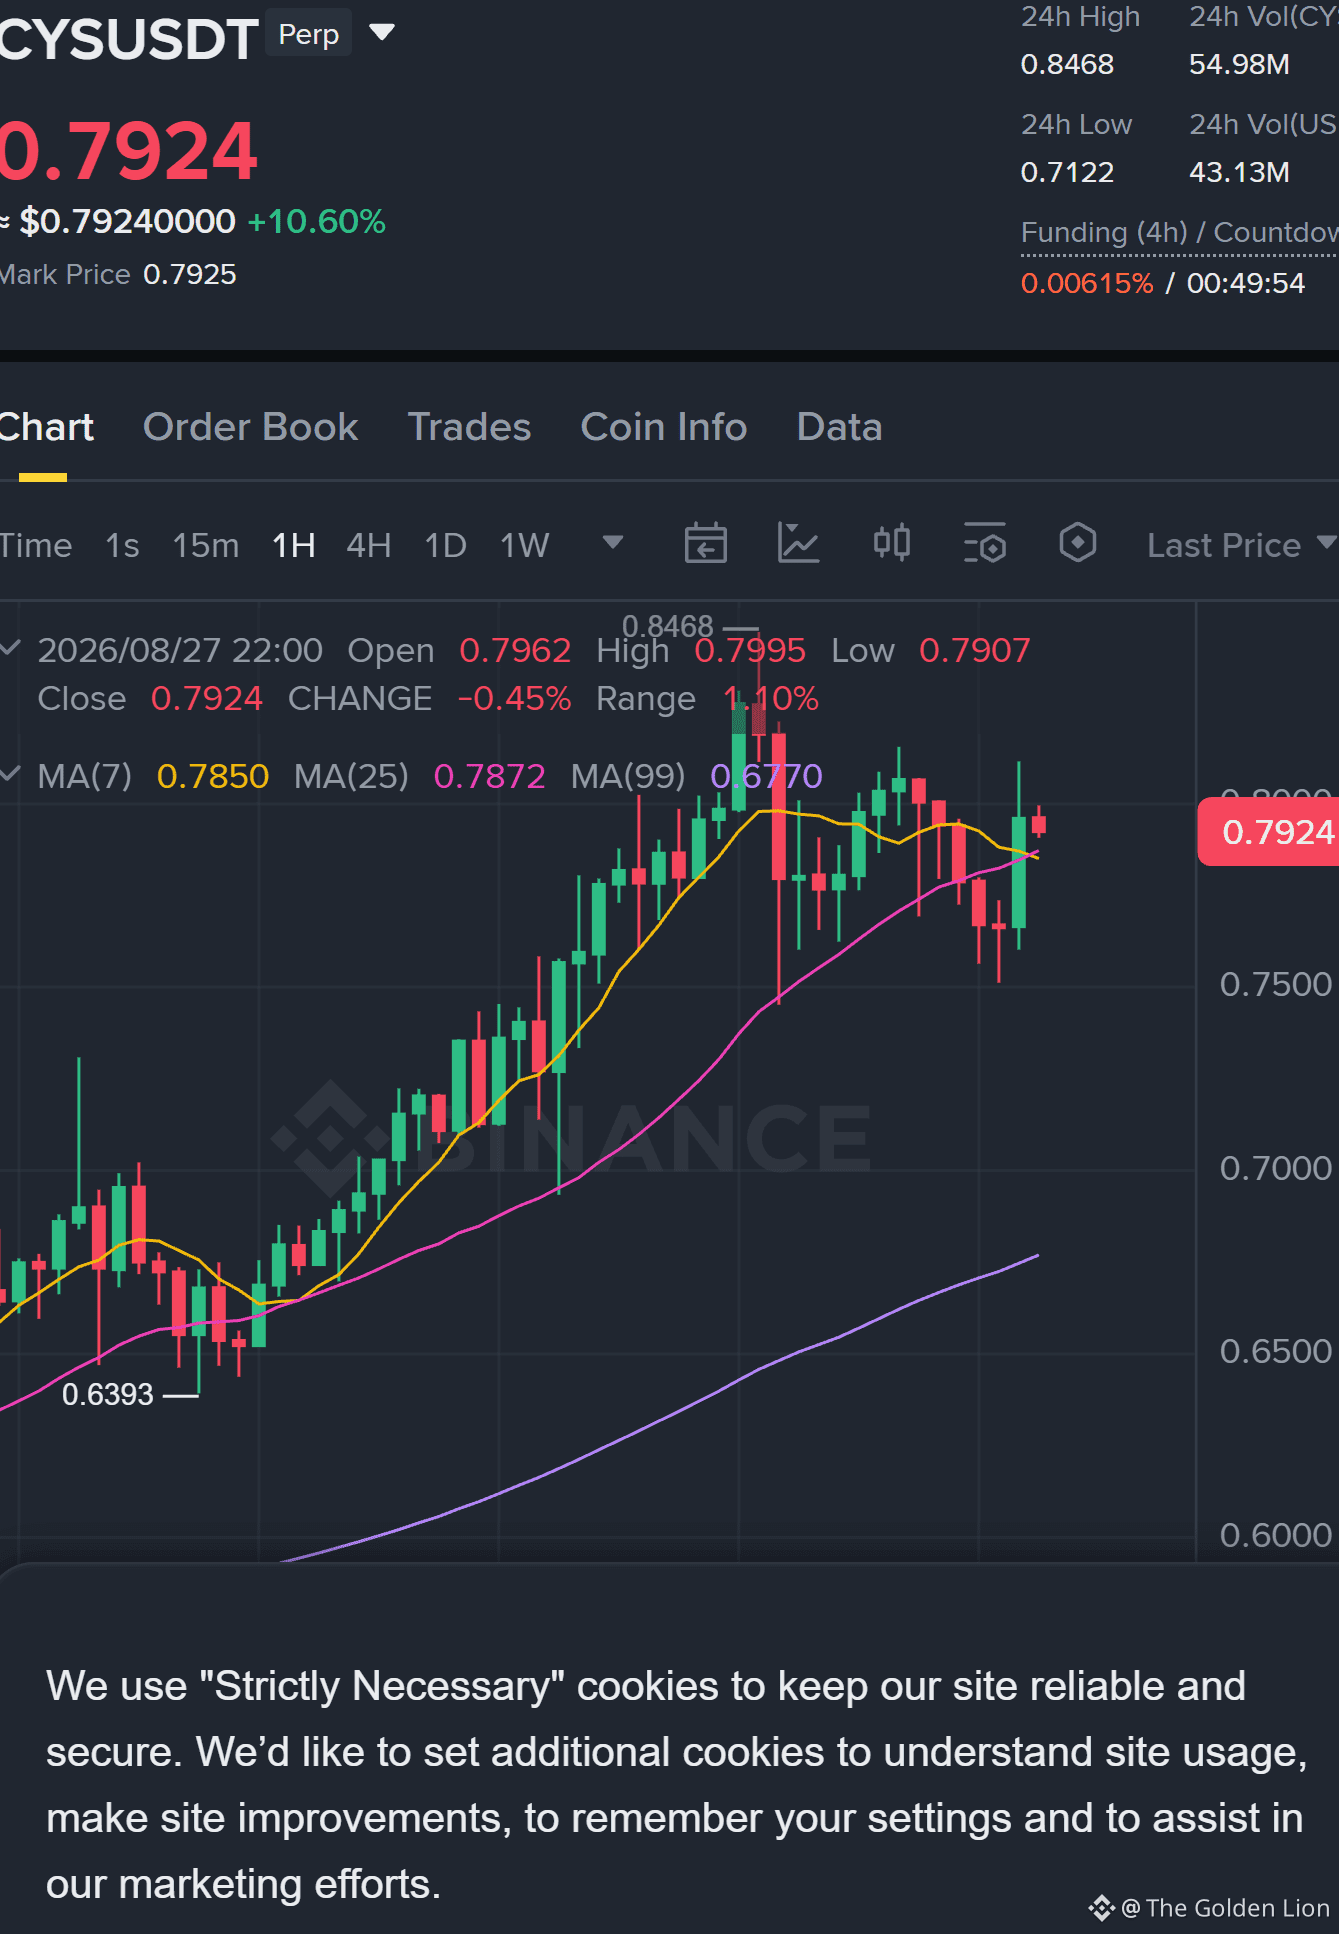The height and width of the screenshot is (1934, 1339).
Task: Click the latest candle on the chart
Action: pos(1039,823)
